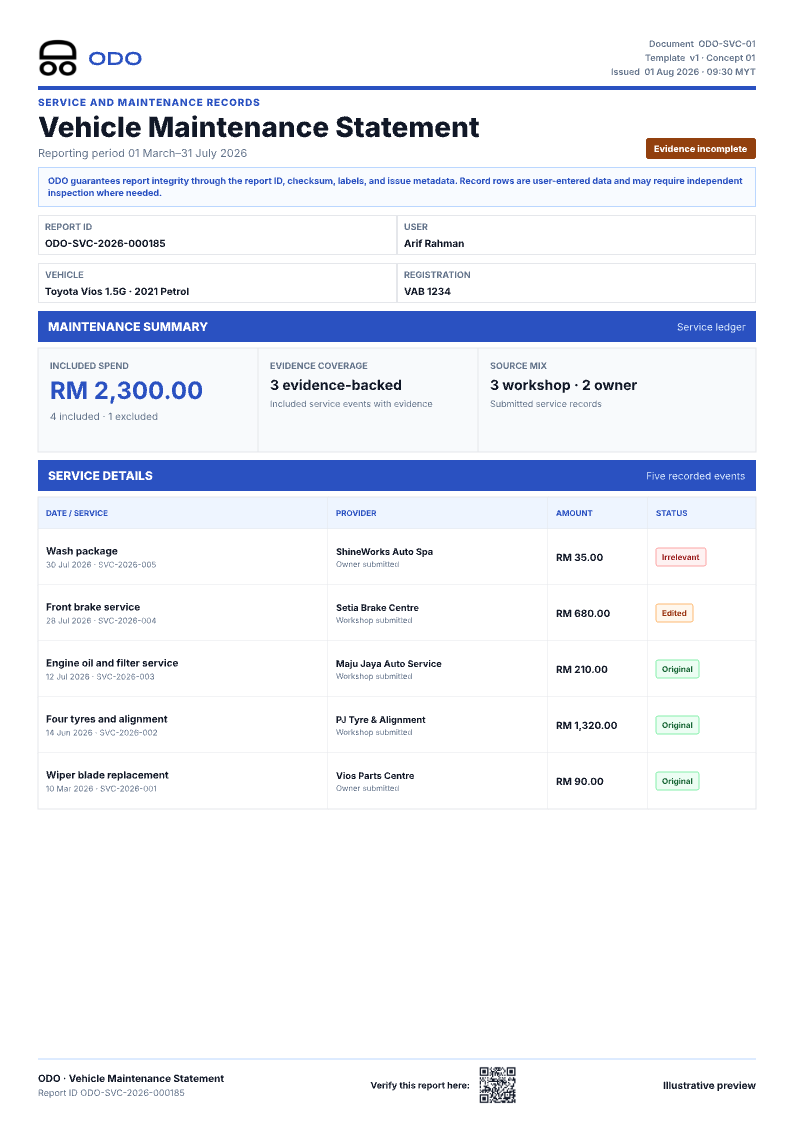This screenshot has width=794, height=1123.
Task: Click the amount 'RM 35.00'
Action: pyautogui.click(x=579, y=557)
